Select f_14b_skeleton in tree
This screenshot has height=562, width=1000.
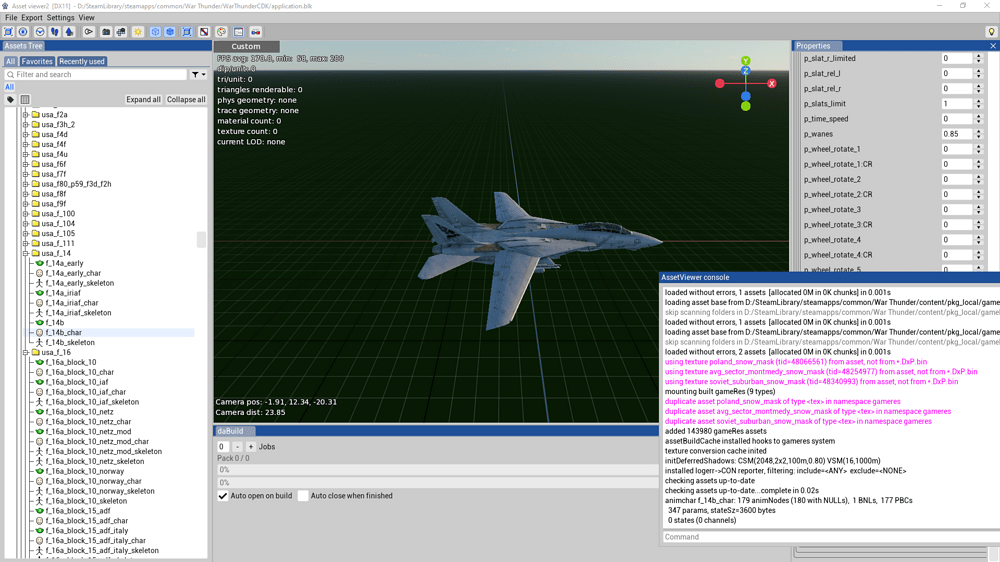(70, 343)
